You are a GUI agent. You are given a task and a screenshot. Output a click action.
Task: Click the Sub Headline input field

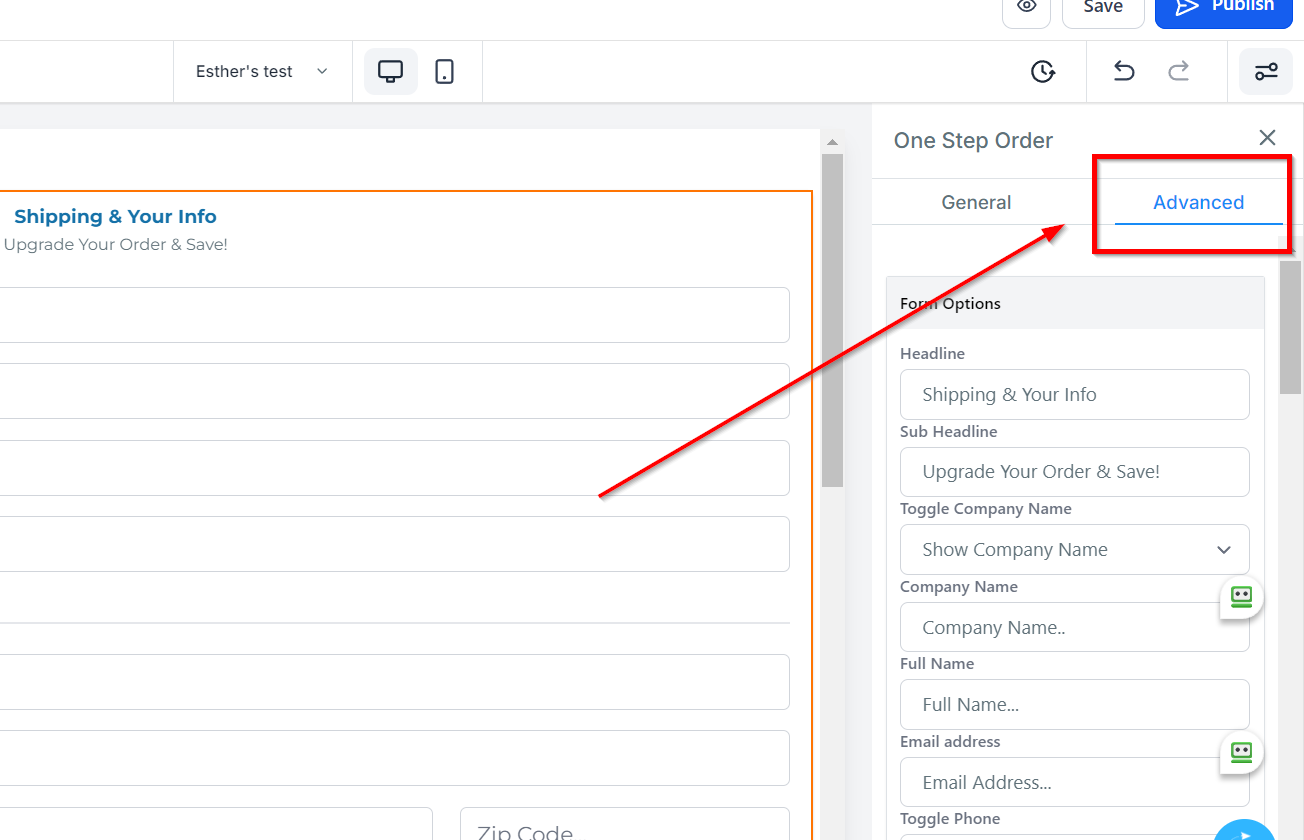pyautogui.click(x=1075, y=472)
